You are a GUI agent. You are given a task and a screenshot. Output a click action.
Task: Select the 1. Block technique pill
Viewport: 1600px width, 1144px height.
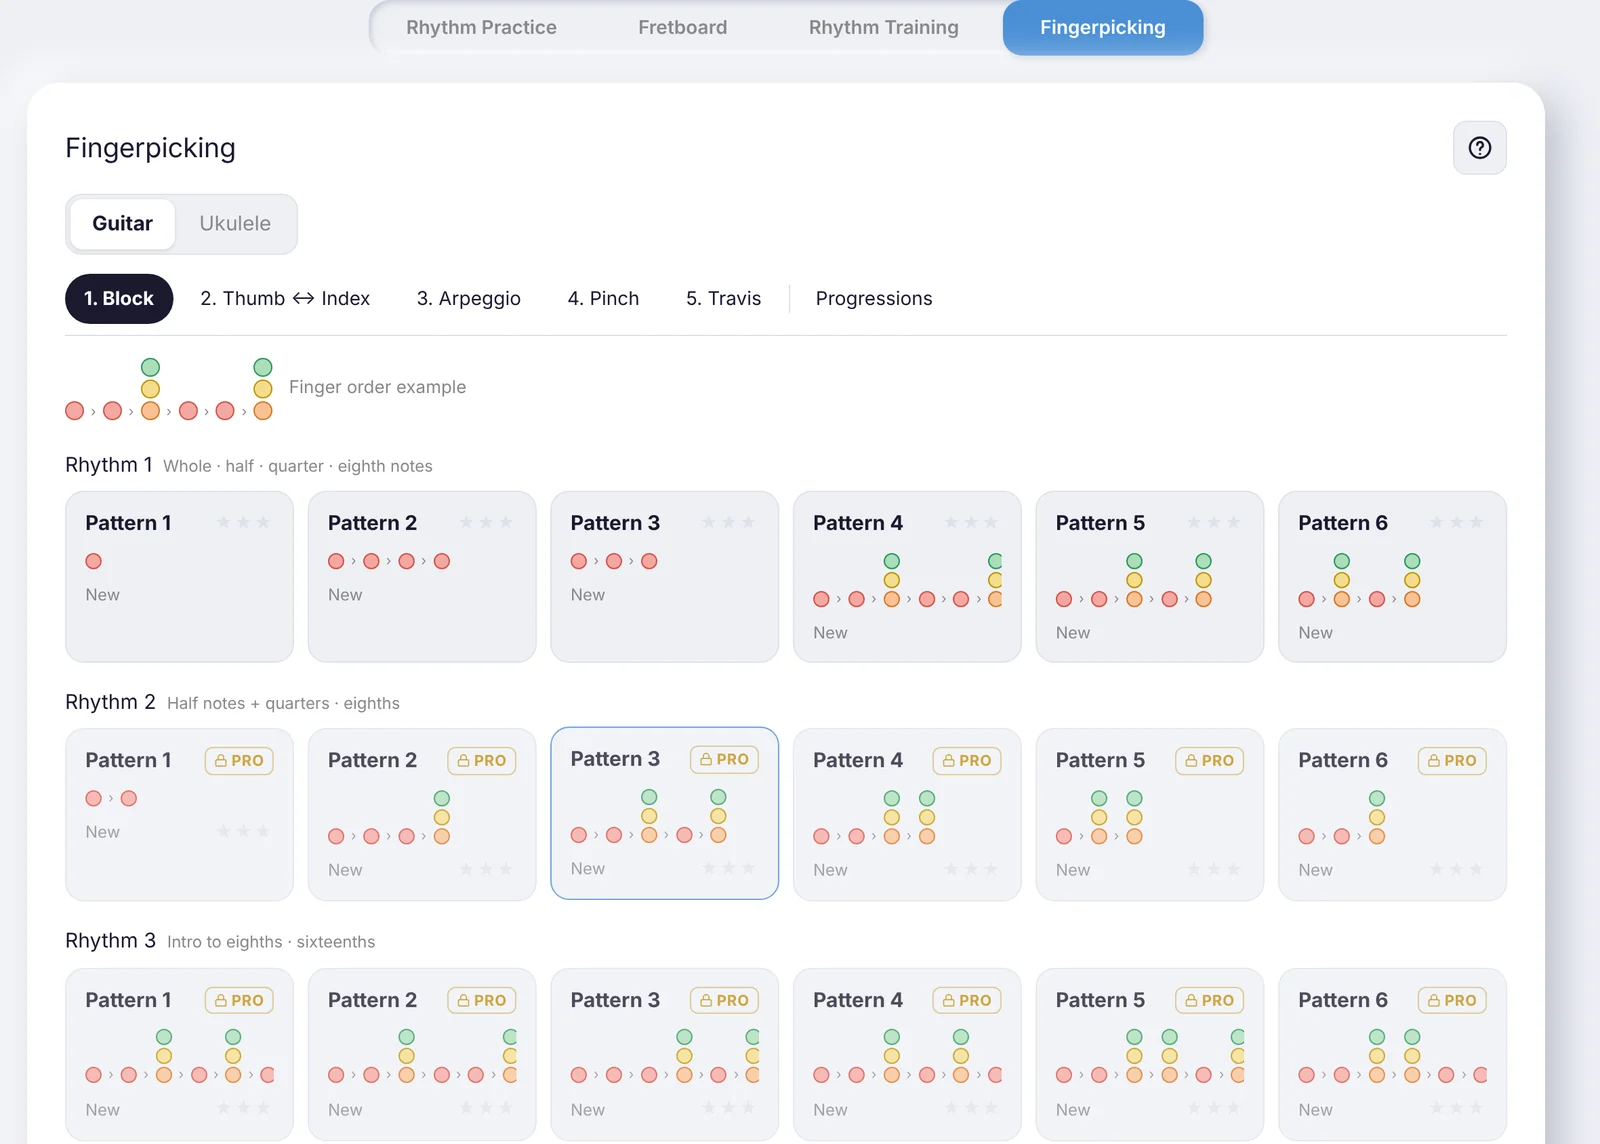[x=119, y=299]
